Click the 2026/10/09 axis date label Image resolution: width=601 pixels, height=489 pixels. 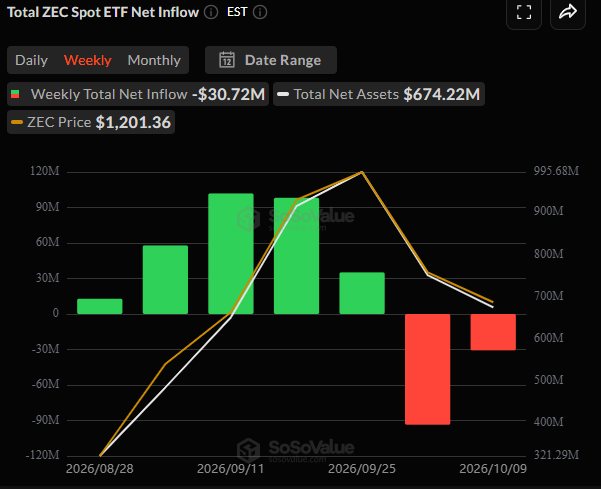tap(493, 469)
